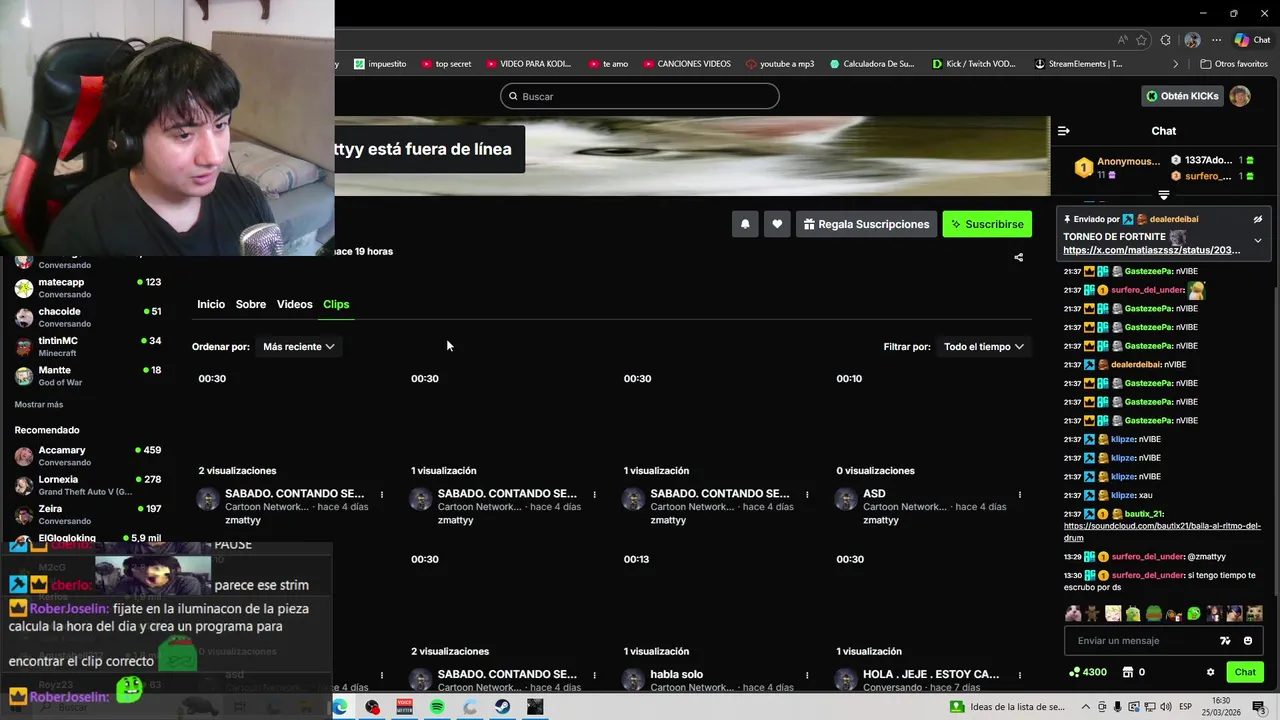Open matecapp channel in sidebar
This screenshot has width=1280, height=720.
tap(88, 288)
